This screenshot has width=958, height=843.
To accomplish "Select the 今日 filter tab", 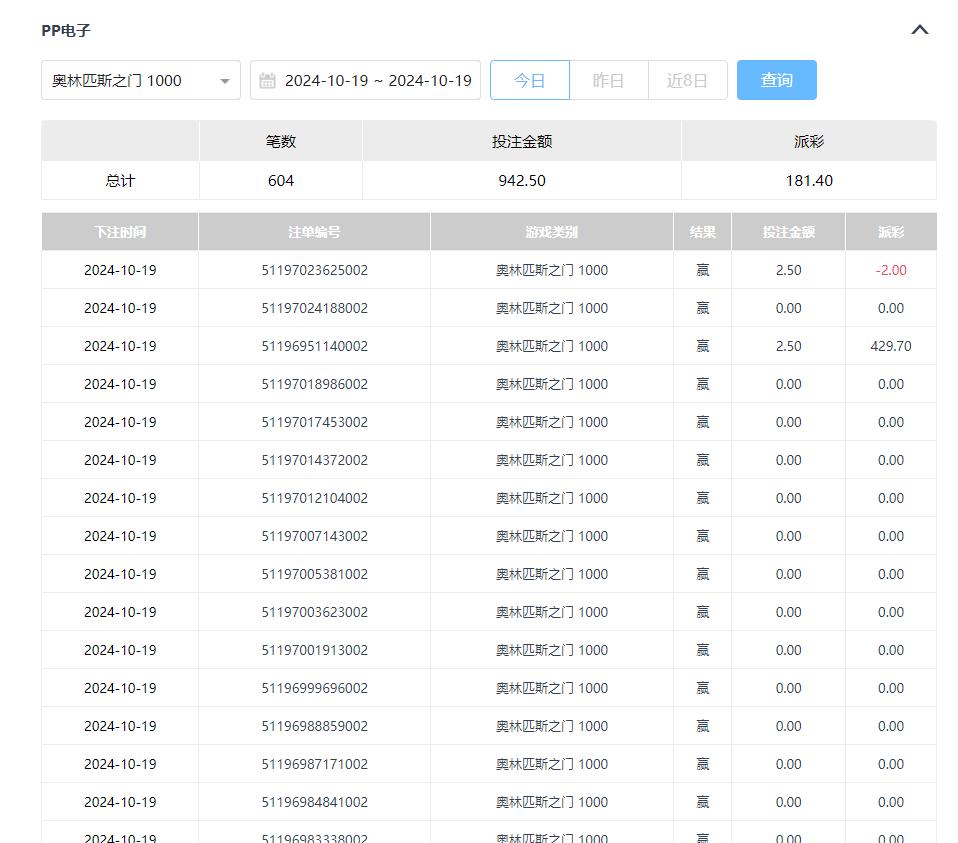I will pos(529,80).
